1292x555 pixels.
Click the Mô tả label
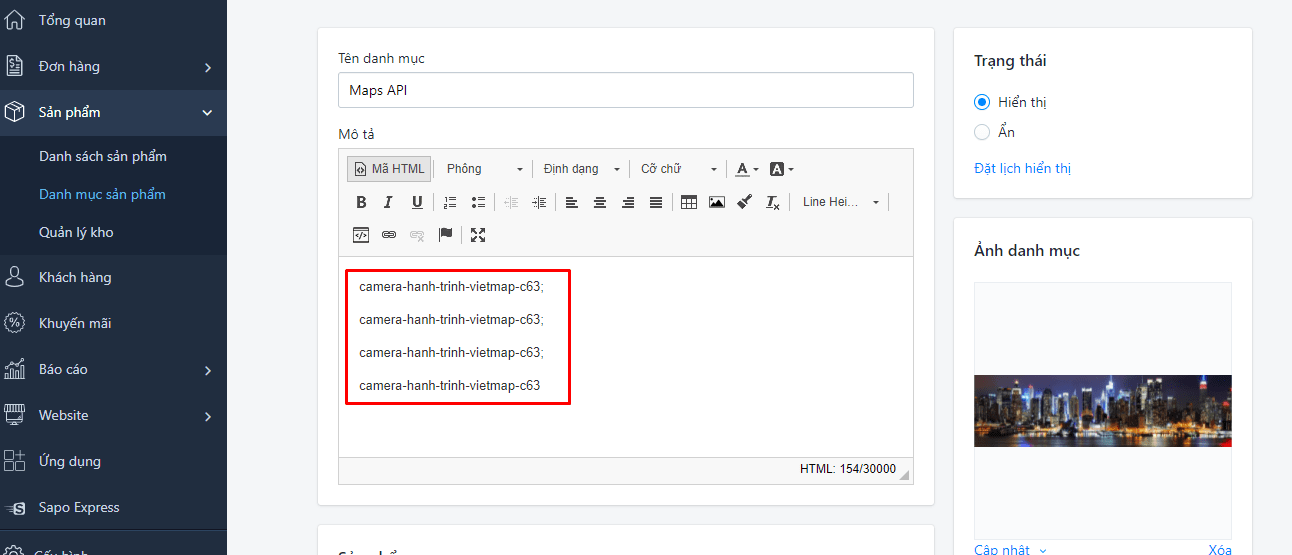click(356, 134)
